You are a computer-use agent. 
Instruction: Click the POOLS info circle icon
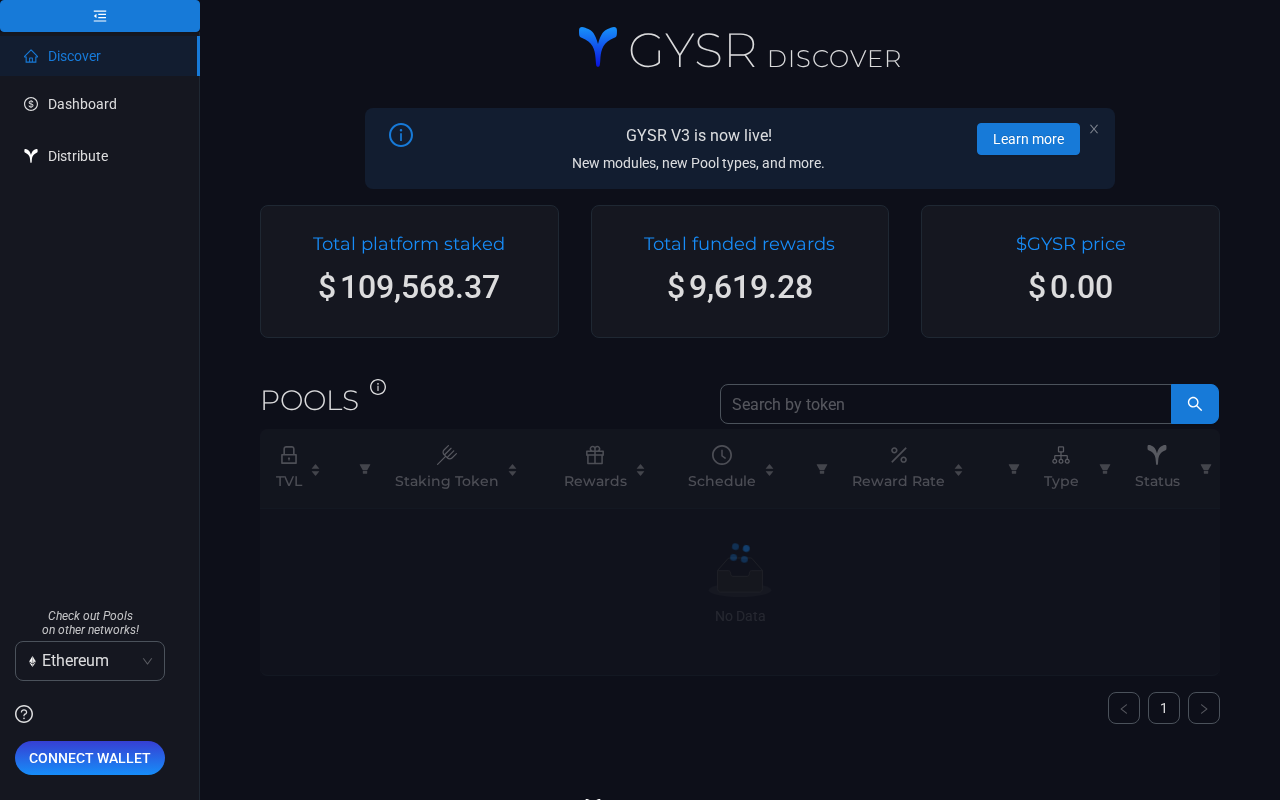378,387
